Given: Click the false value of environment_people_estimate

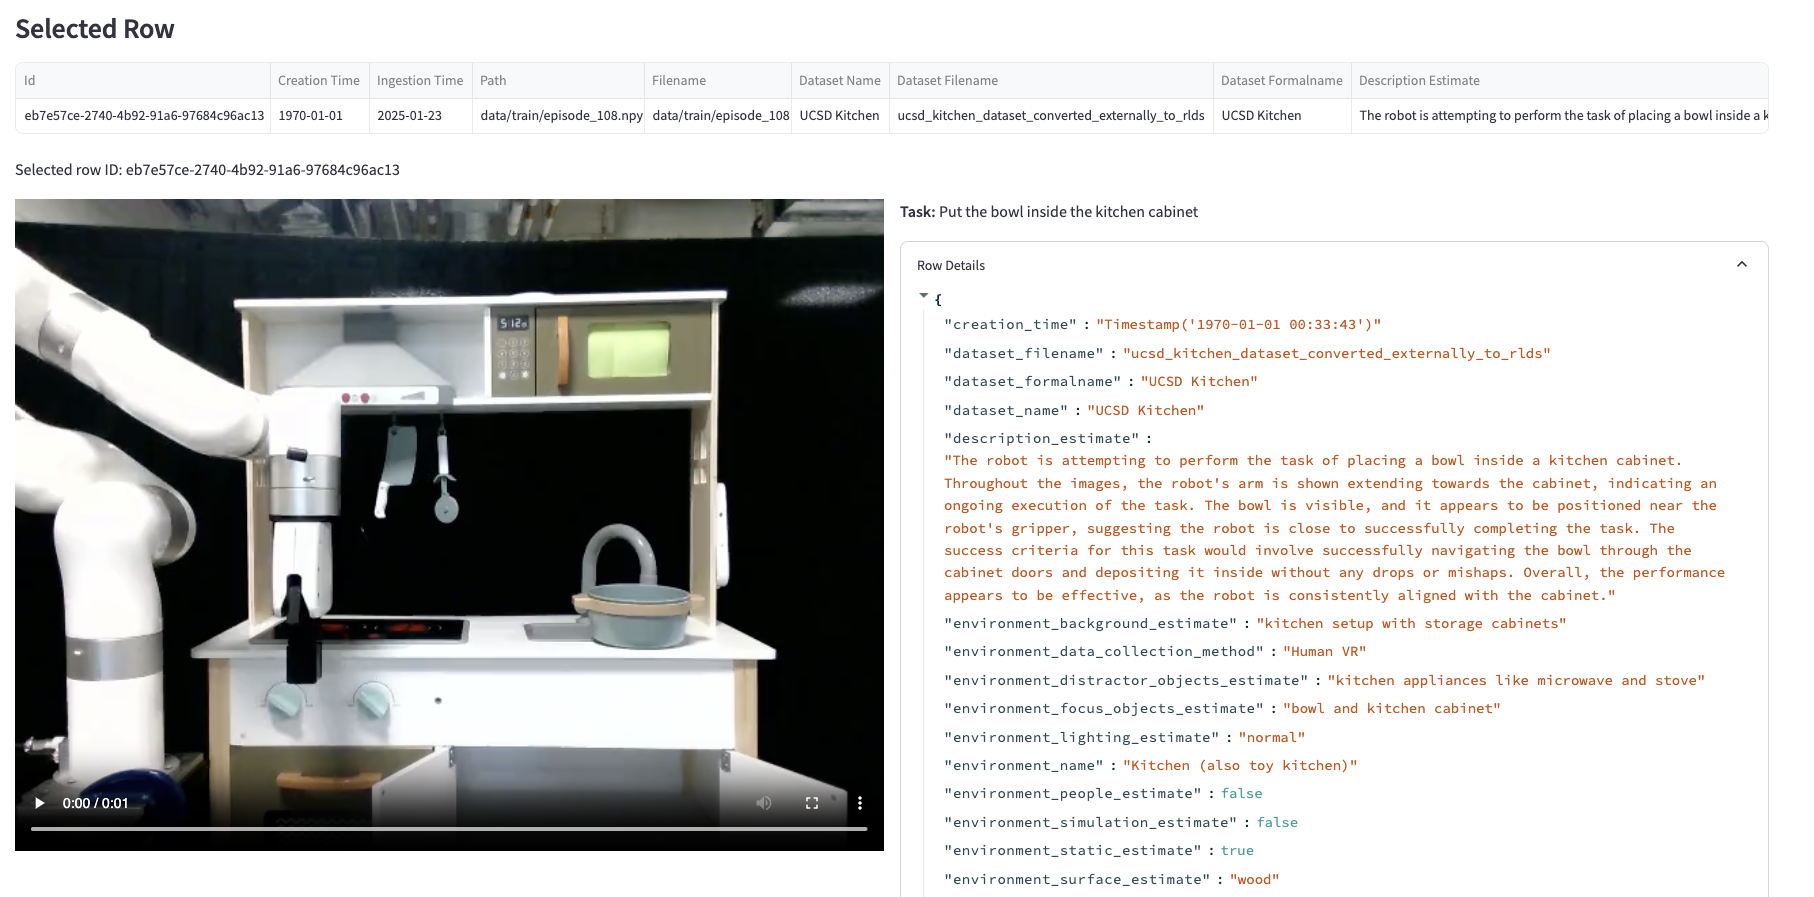Looking at the screenshot, I should 1241,794.
